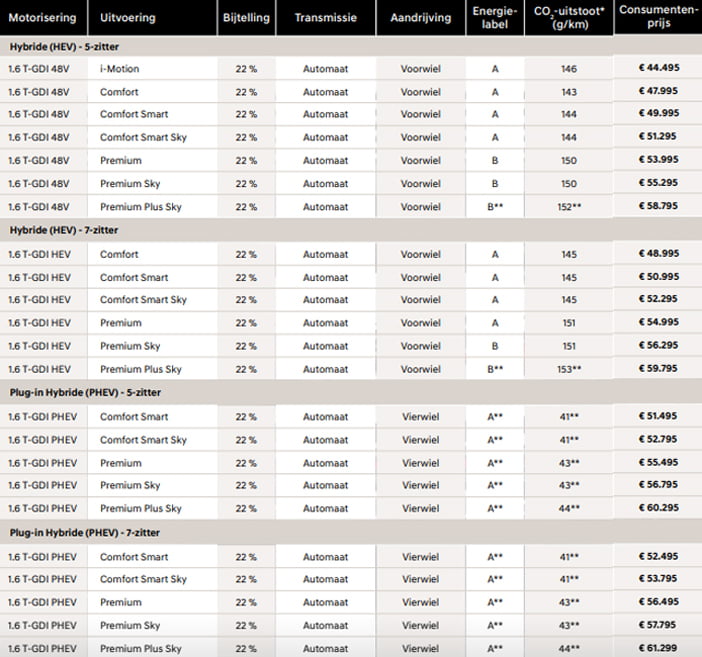This screenshot has height=657, width=702.
Task: Click energy label B in the € 53.995 row
Action: point(495,160)
